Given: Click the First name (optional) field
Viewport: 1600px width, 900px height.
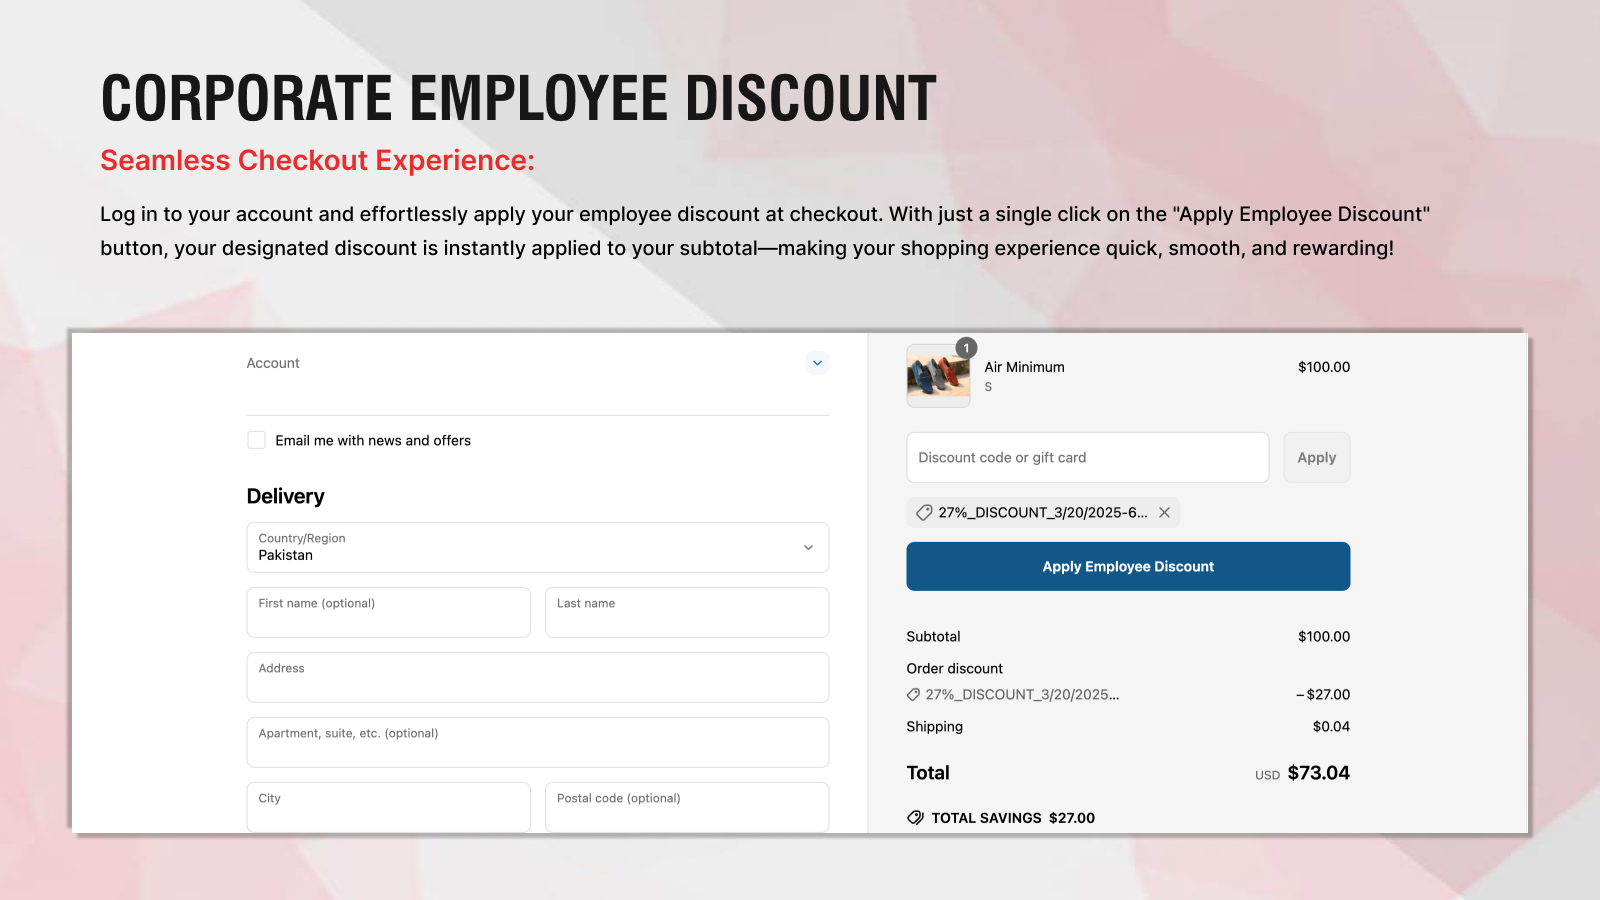Looking at the screenshot, I should pyautogui.click(x=388, y=612).
